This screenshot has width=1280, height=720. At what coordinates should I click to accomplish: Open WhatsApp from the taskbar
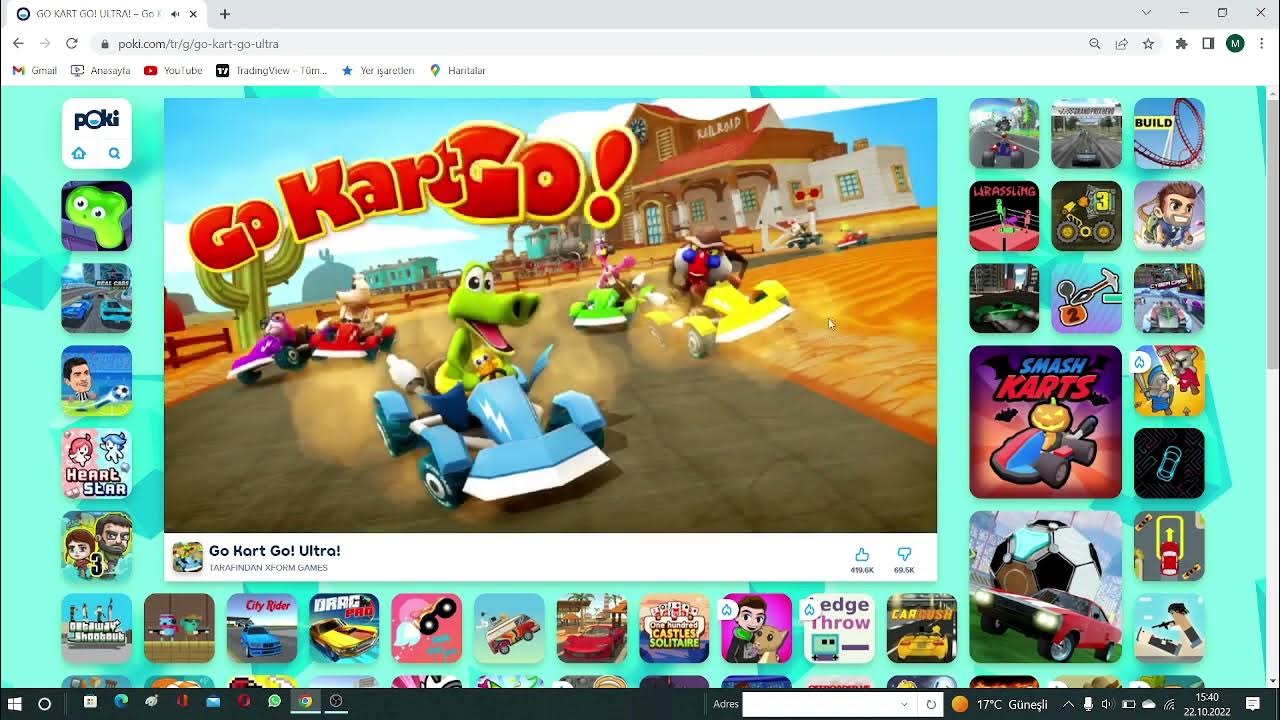click(275, 702)
